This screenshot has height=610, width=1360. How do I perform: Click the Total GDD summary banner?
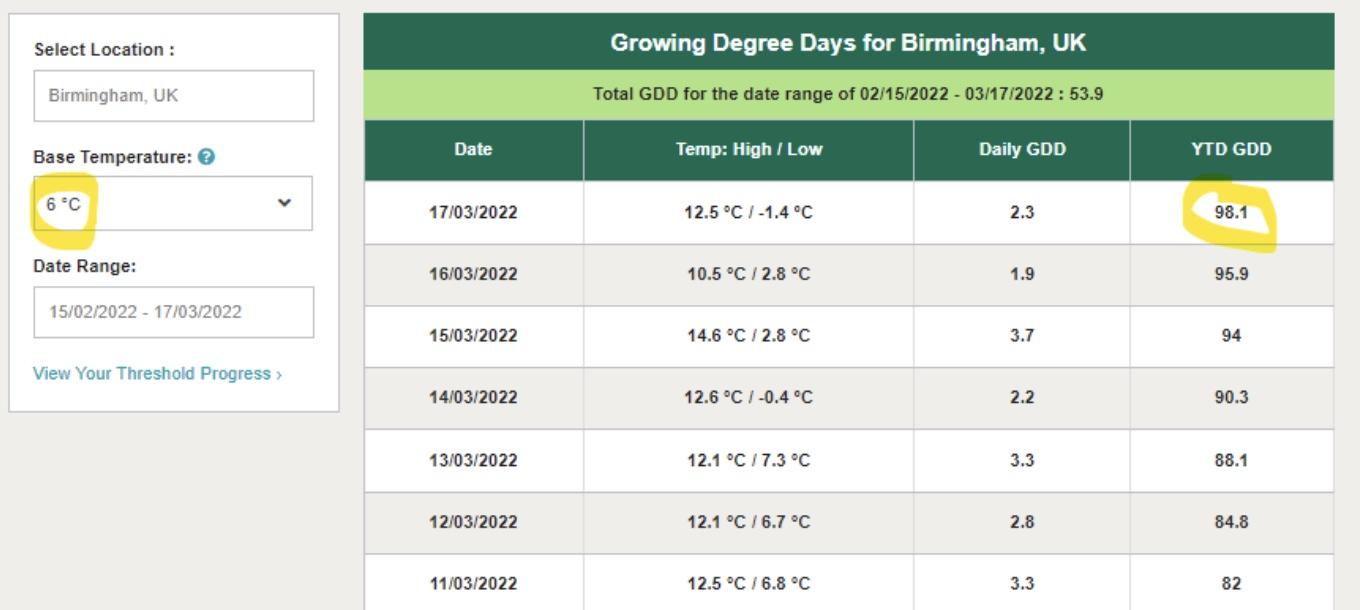[x=848, y=95]
